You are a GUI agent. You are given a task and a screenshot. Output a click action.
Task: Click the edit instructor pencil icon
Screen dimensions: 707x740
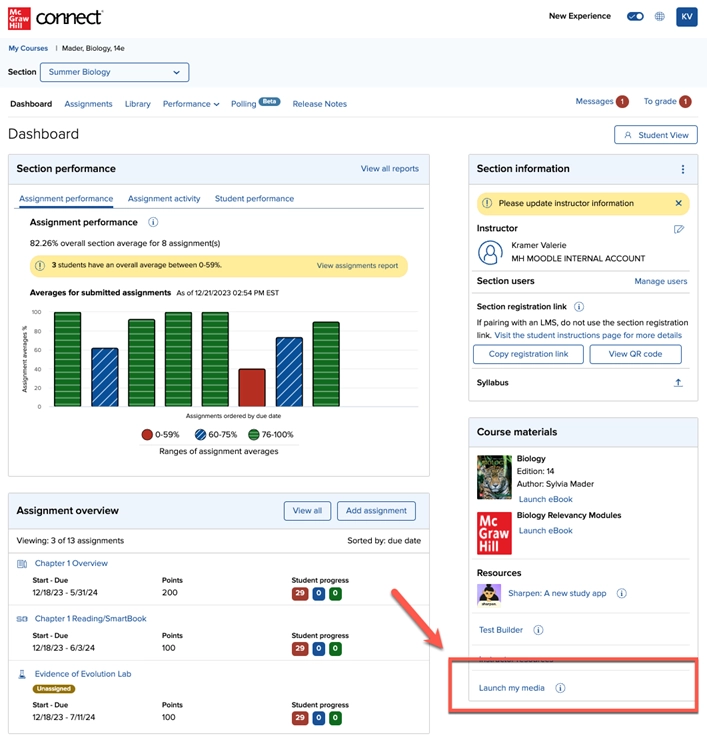679,229
